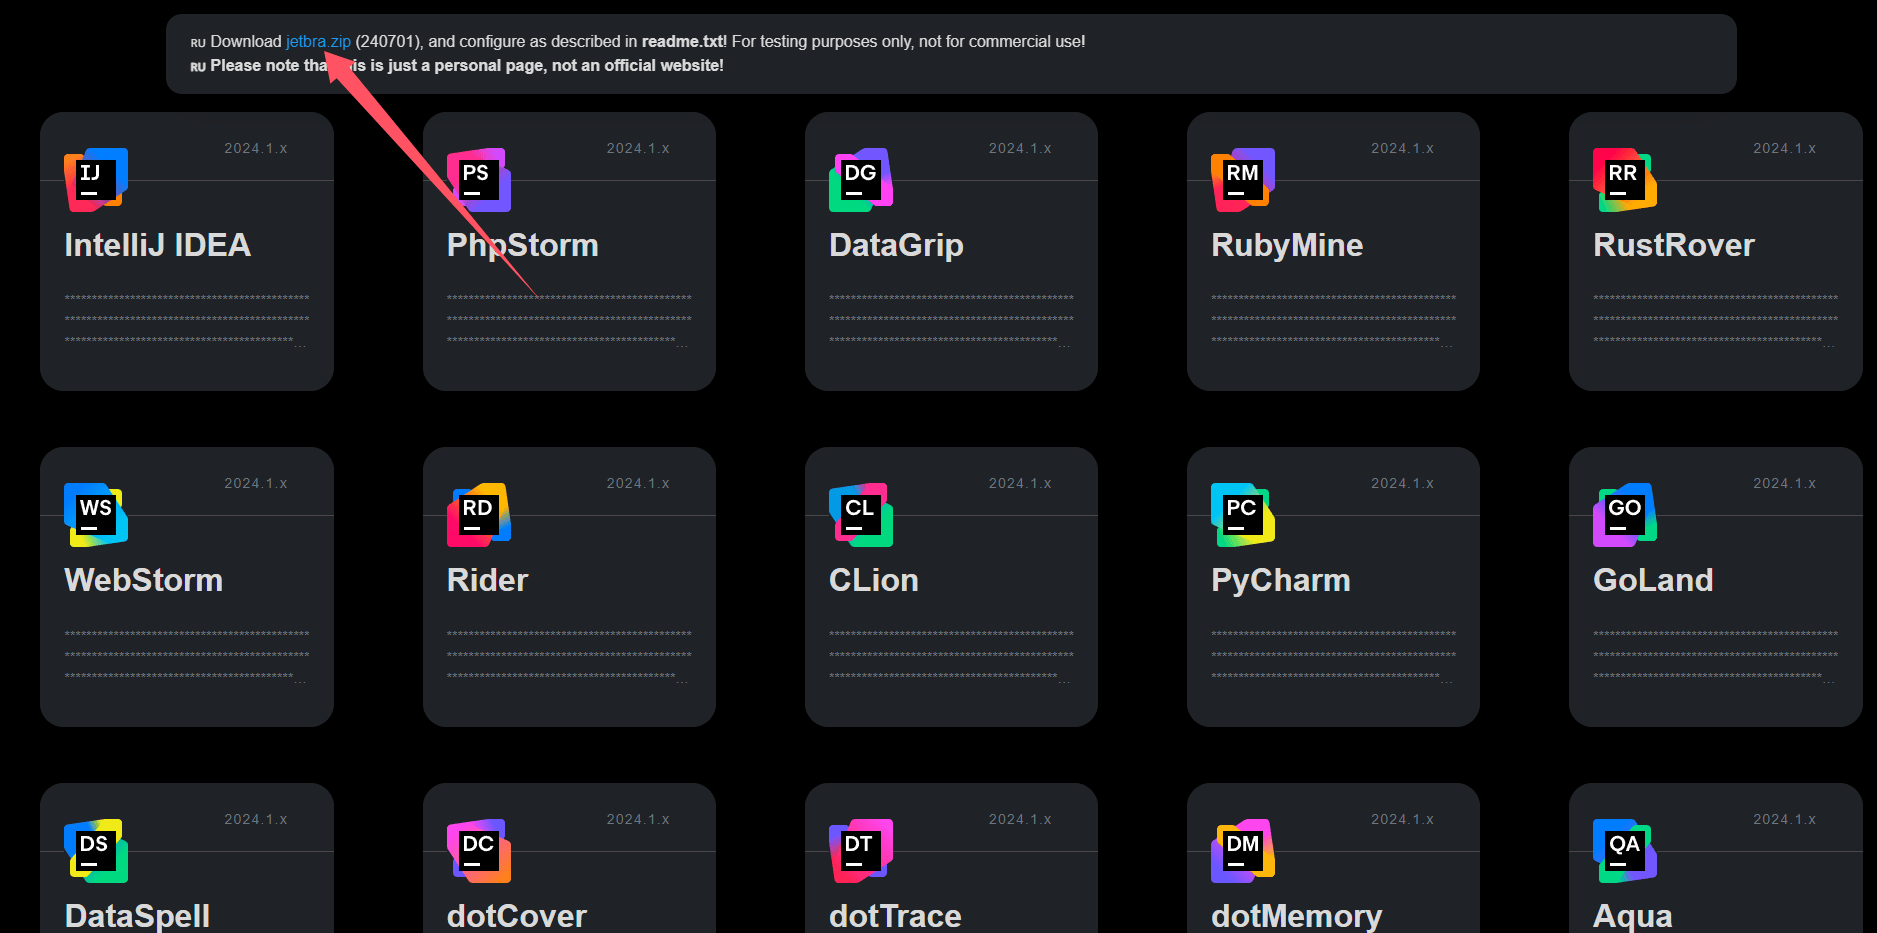Click the Aqua card title
Screen dimensions: 1877x933
1632,915
